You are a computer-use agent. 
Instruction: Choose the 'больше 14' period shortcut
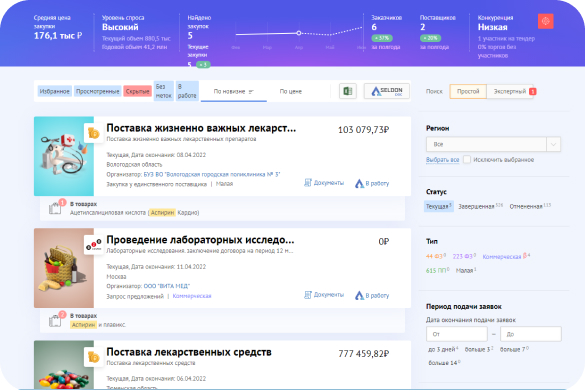click(444, 363)
